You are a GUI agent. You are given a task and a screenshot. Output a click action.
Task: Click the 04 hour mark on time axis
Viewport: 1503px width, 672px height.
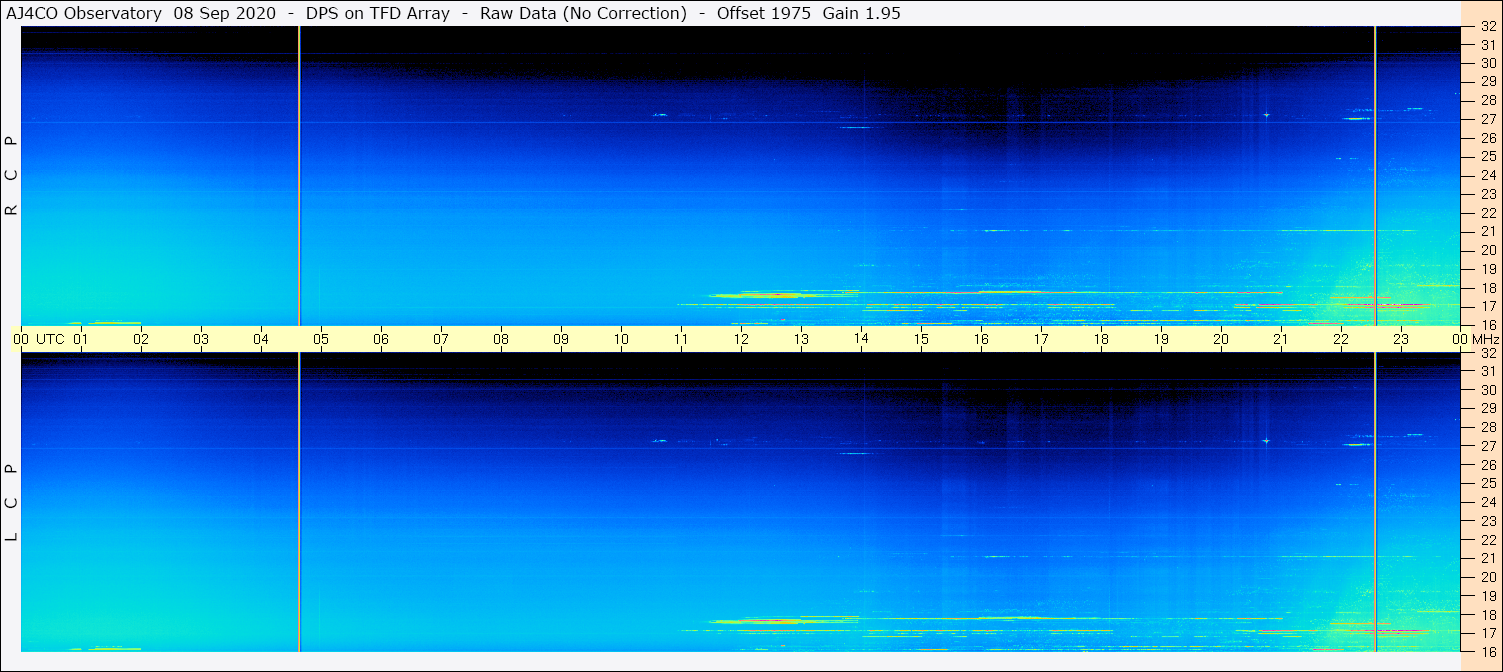click(261, 339)
